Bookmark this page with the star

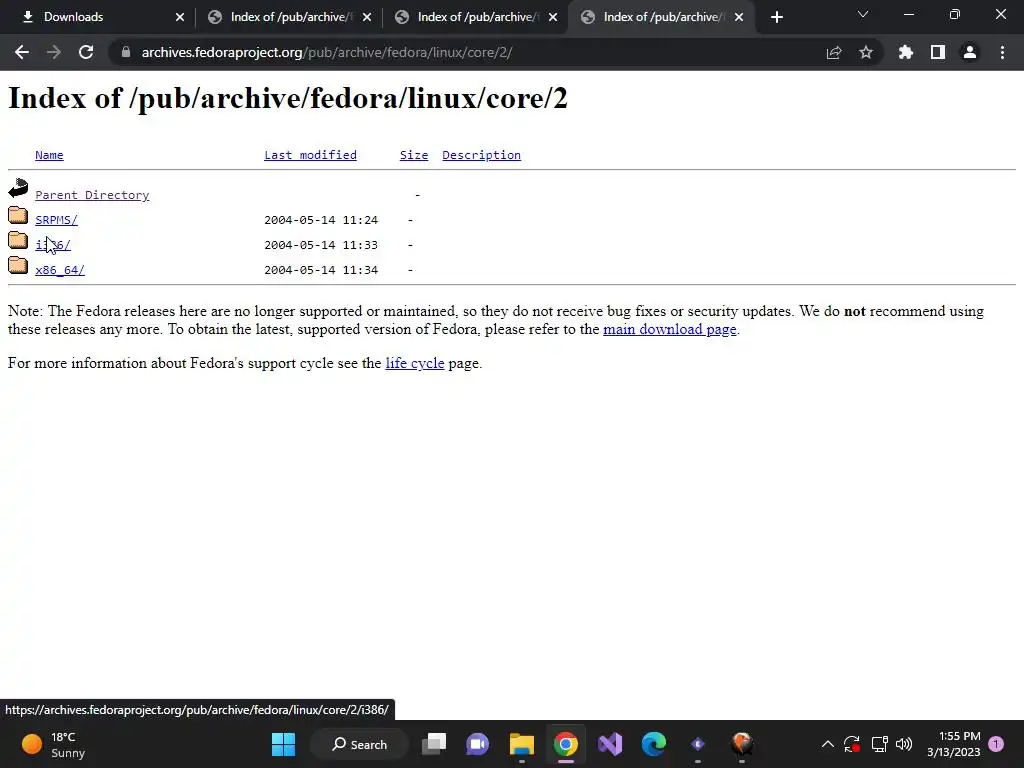point(866,52)
